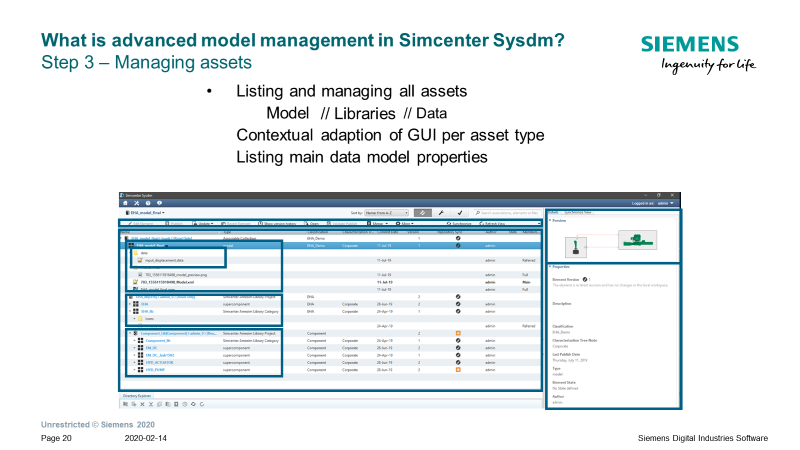Switch to the Details tab
Image resolution: width=800 pixels, height=450 pixels.
coord(553,212)
